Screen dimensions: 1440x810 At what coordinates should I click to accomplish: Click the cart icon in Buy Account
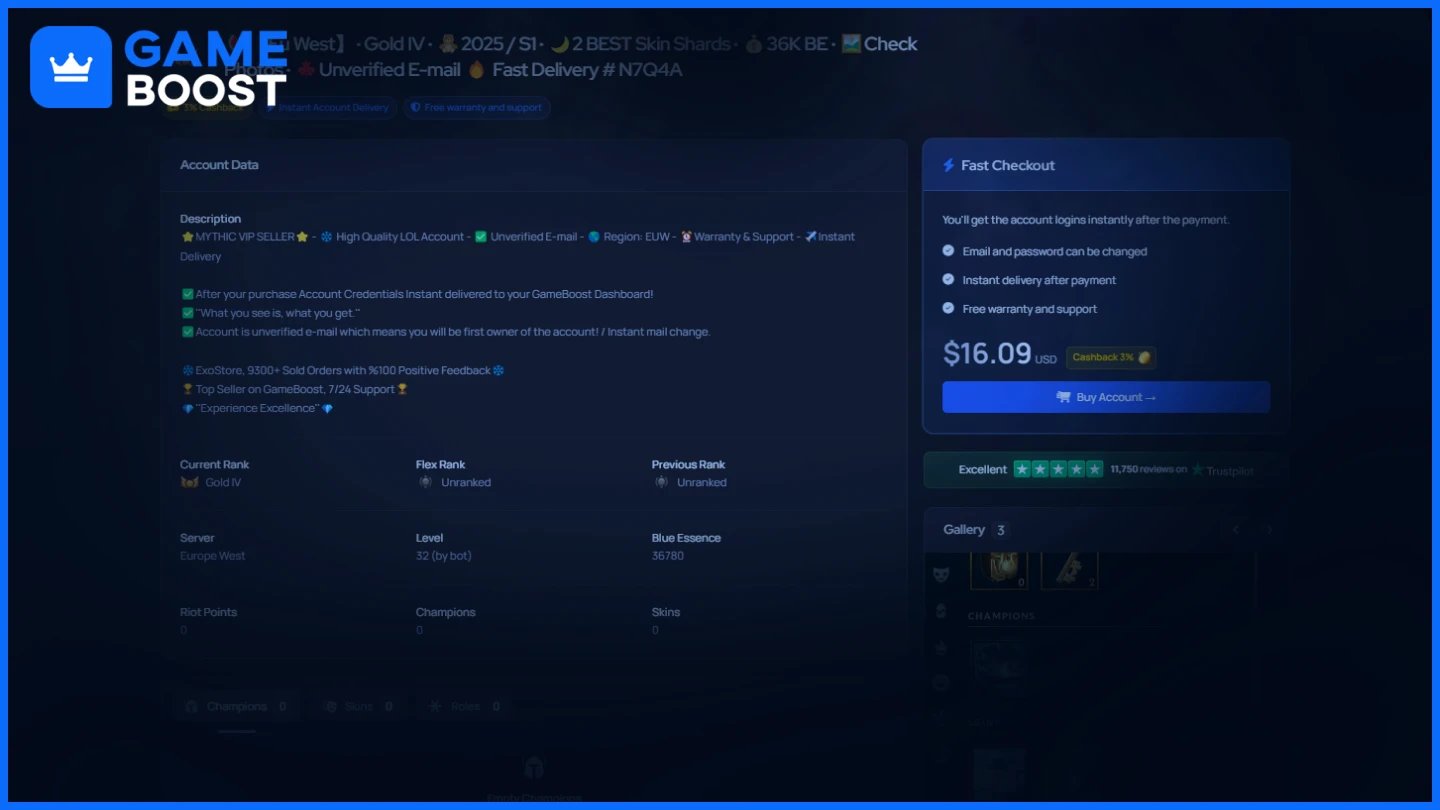tap(1063, 397)
